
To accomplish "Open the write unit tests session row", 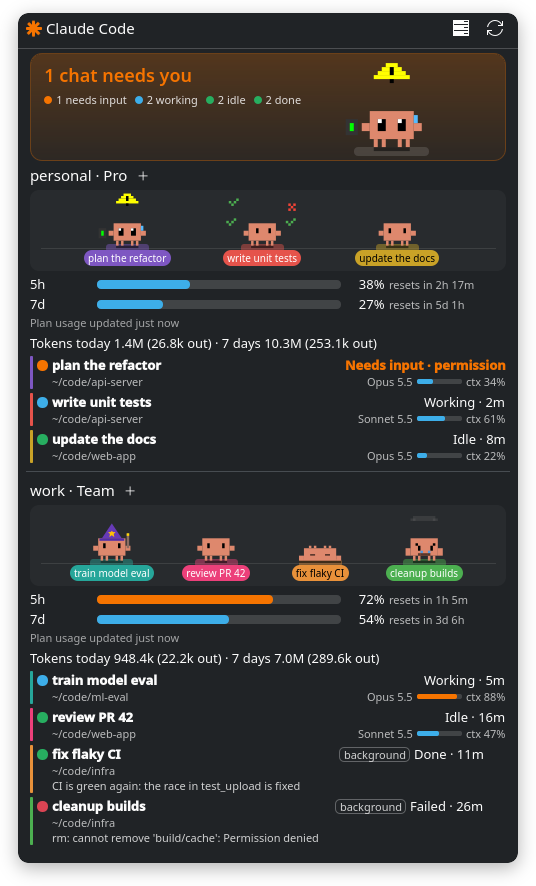I will (x=268, y=410).
